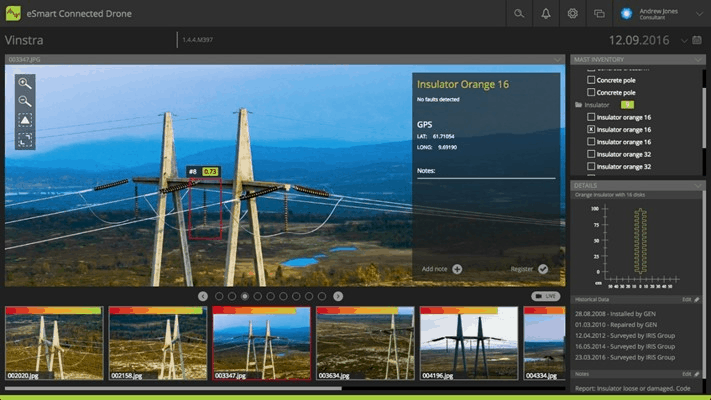Screen dimensions: 711x400
Task: Select the first pagination dot
Action: pyautogui.click(x=219, y=296)
